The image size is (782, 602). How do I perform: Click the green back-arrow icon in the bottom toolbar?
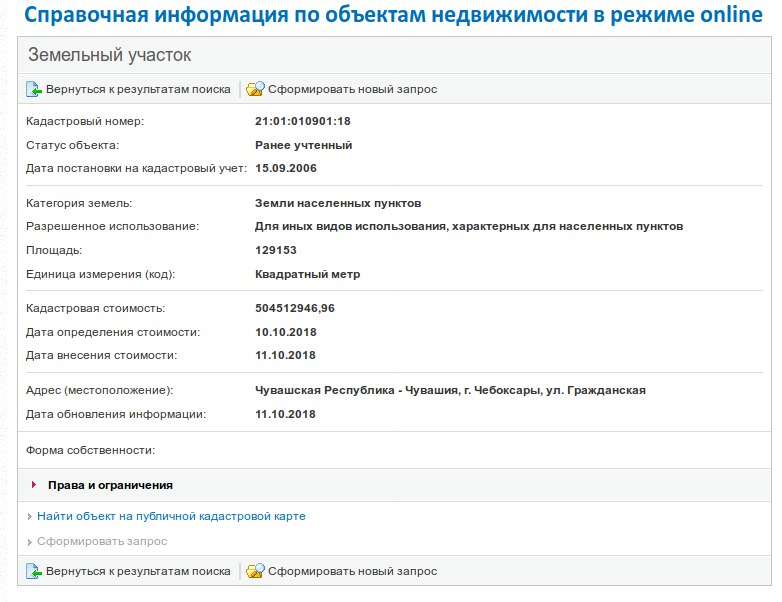tap(34, 571)
